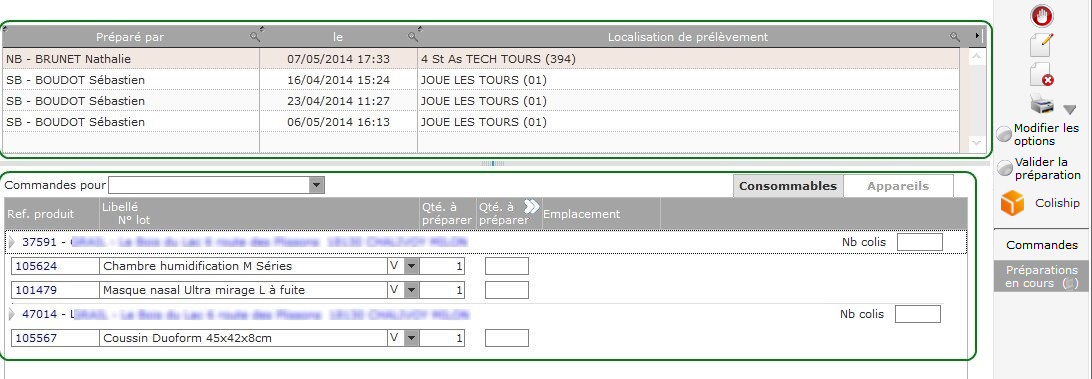This screenshot has height=379, width=1092.
Task: Click the edit document pencil icon
Action: pyautogui.click(x=1040, y=45)
